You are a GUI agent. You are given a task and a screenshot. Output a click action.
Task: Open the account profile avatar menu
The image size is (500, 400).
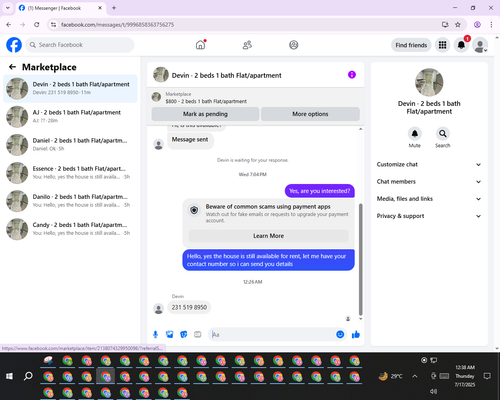(x=480, y=45)
